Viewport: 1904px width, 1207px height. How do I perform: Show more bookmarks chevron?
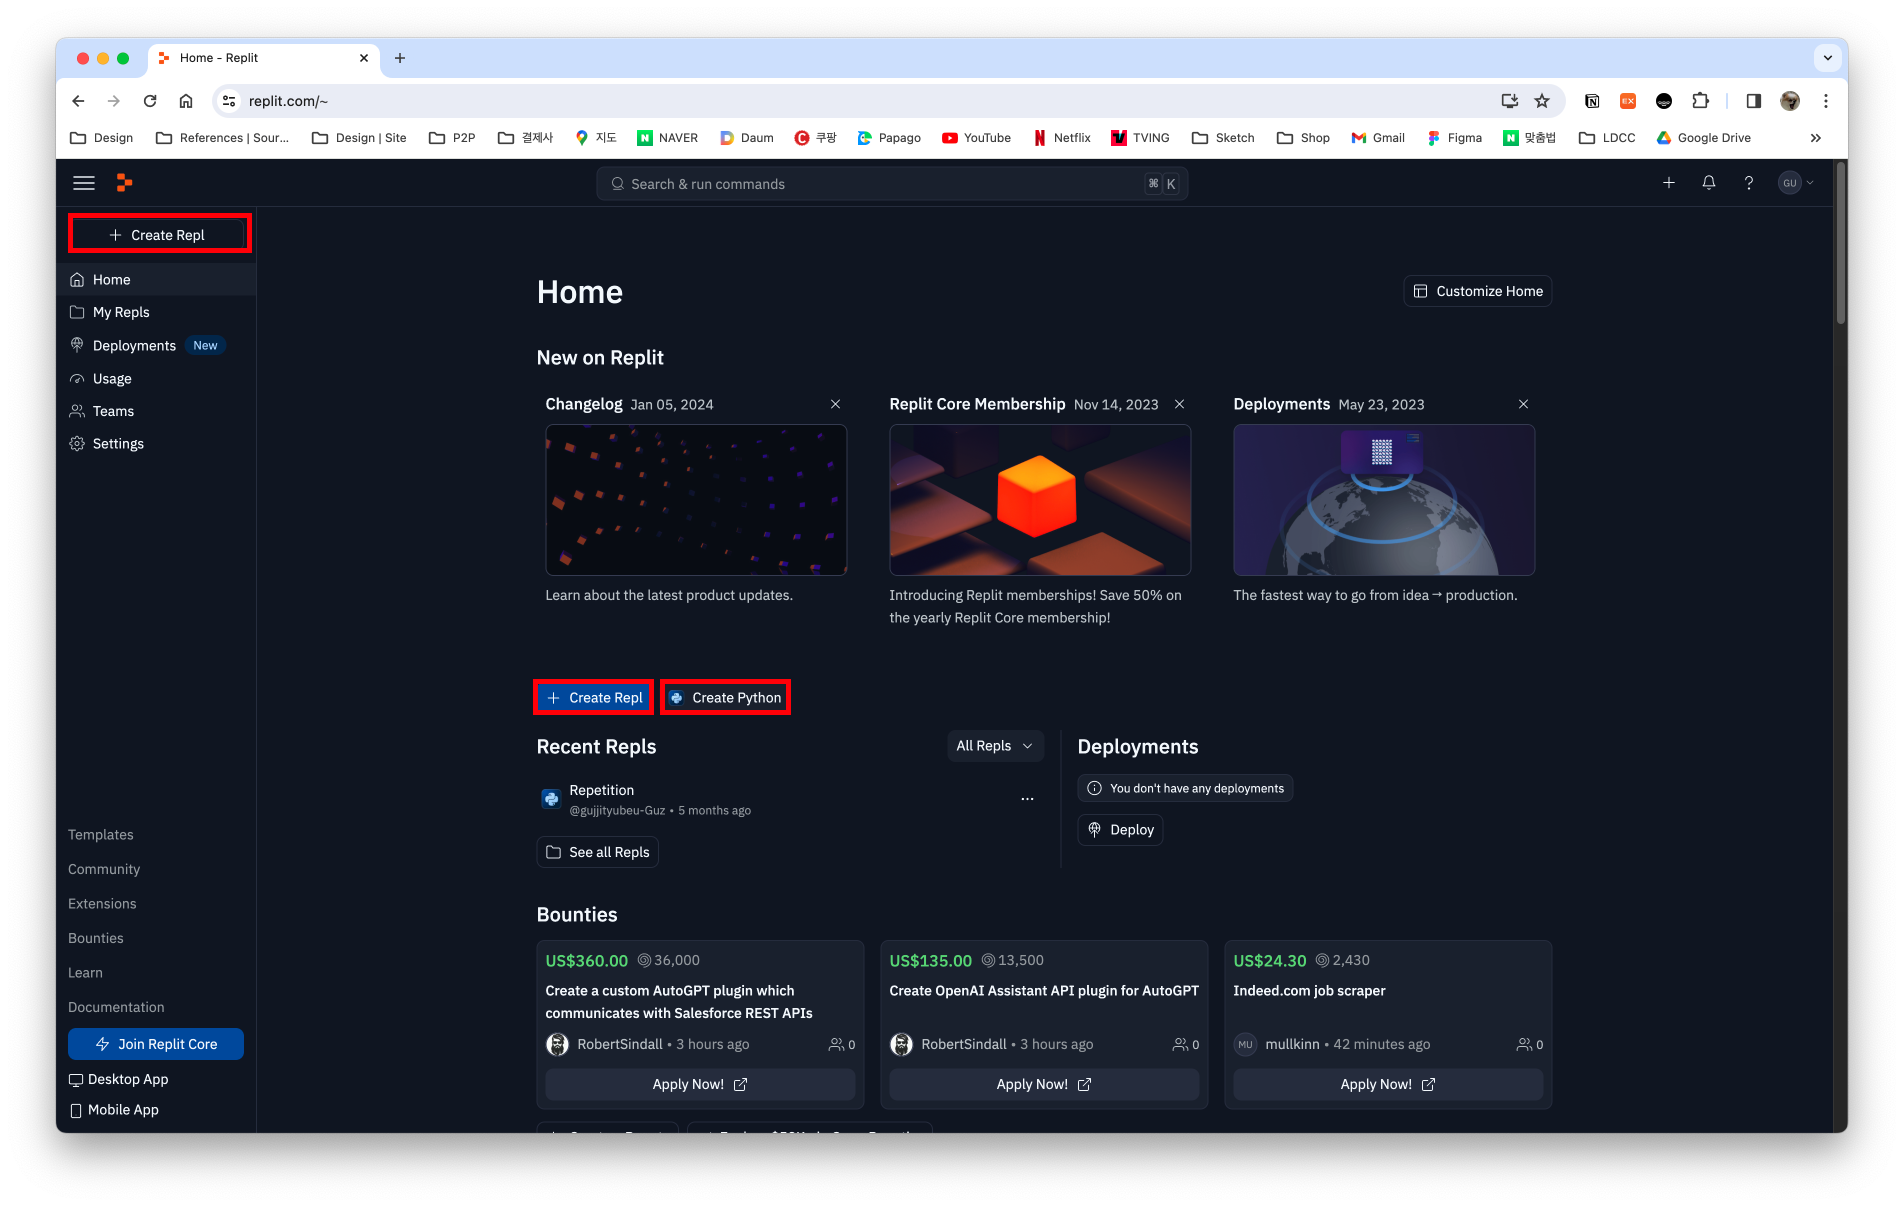[1816, 138]
